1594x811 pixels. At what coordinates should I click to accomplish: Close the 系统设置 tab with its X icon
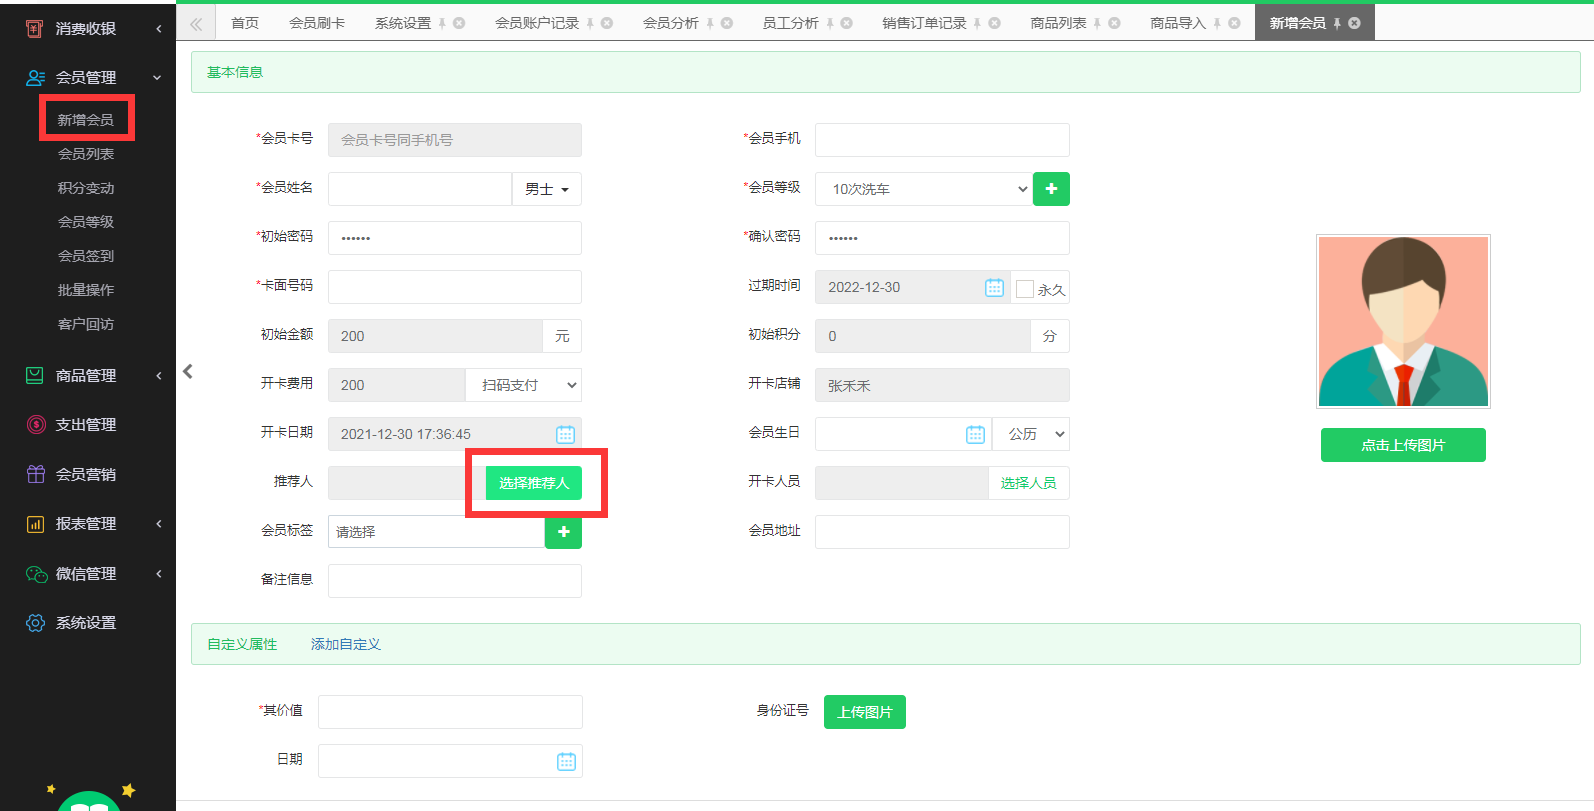click(x=459, y=23)
